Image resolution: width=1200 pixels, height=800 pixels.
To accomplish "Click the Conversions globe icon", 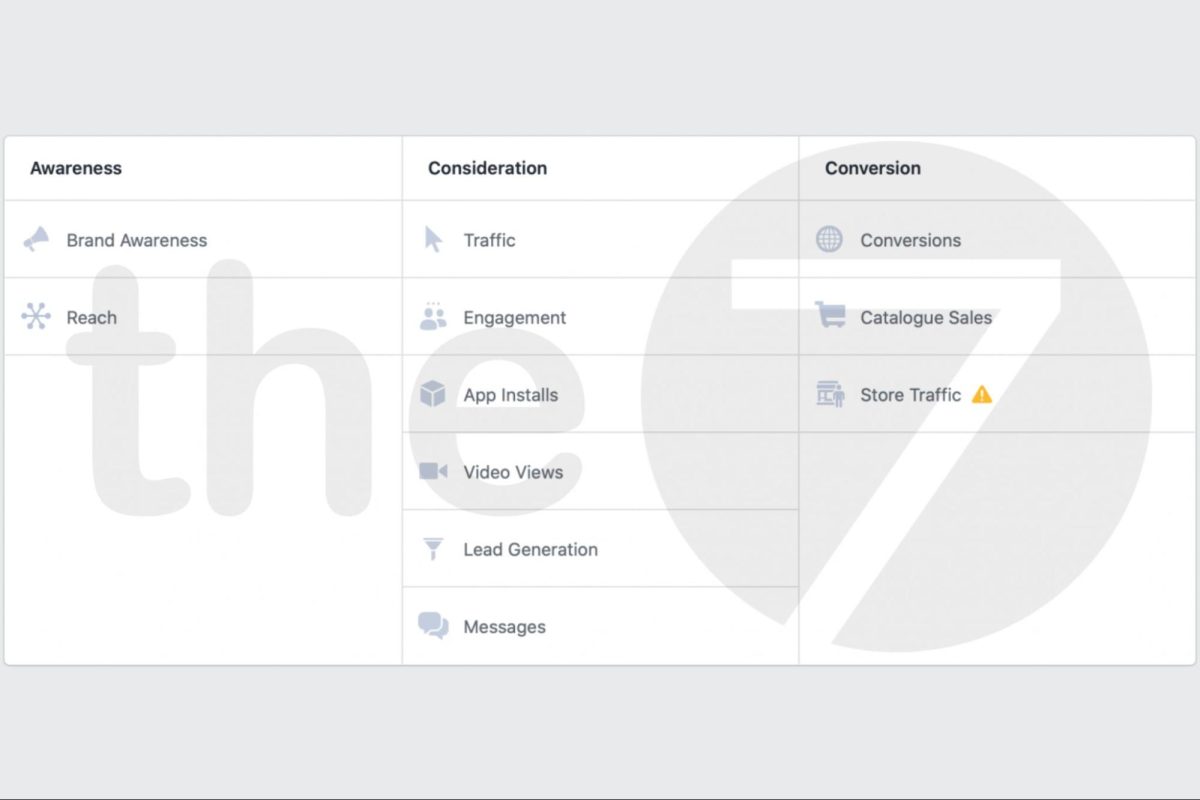I will point(829,239).
